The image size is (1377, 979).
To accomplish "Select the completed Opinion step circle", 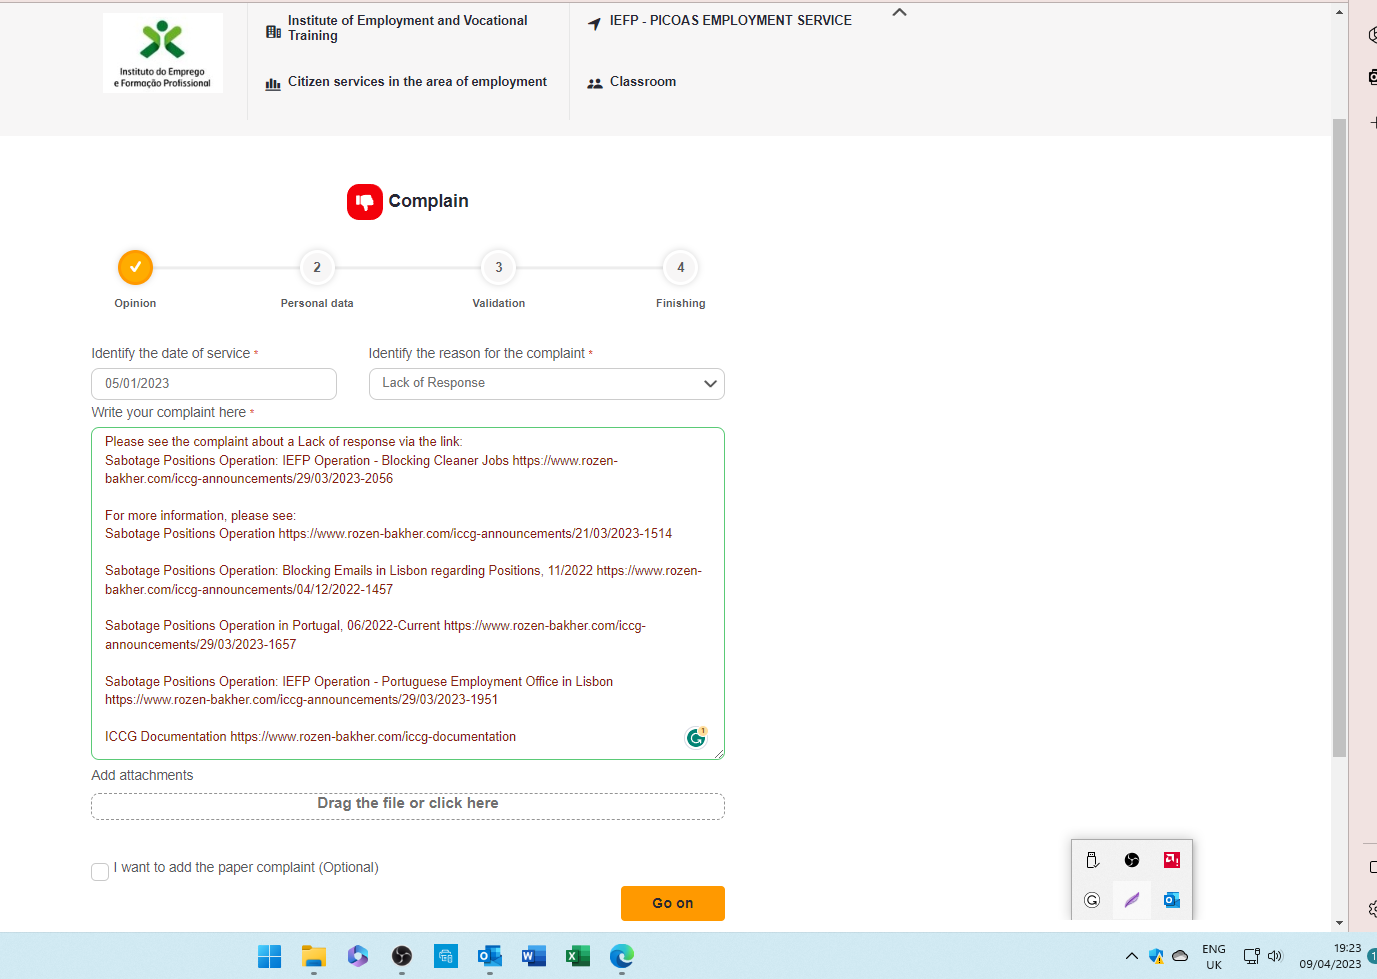I will (x=135, y=267).
